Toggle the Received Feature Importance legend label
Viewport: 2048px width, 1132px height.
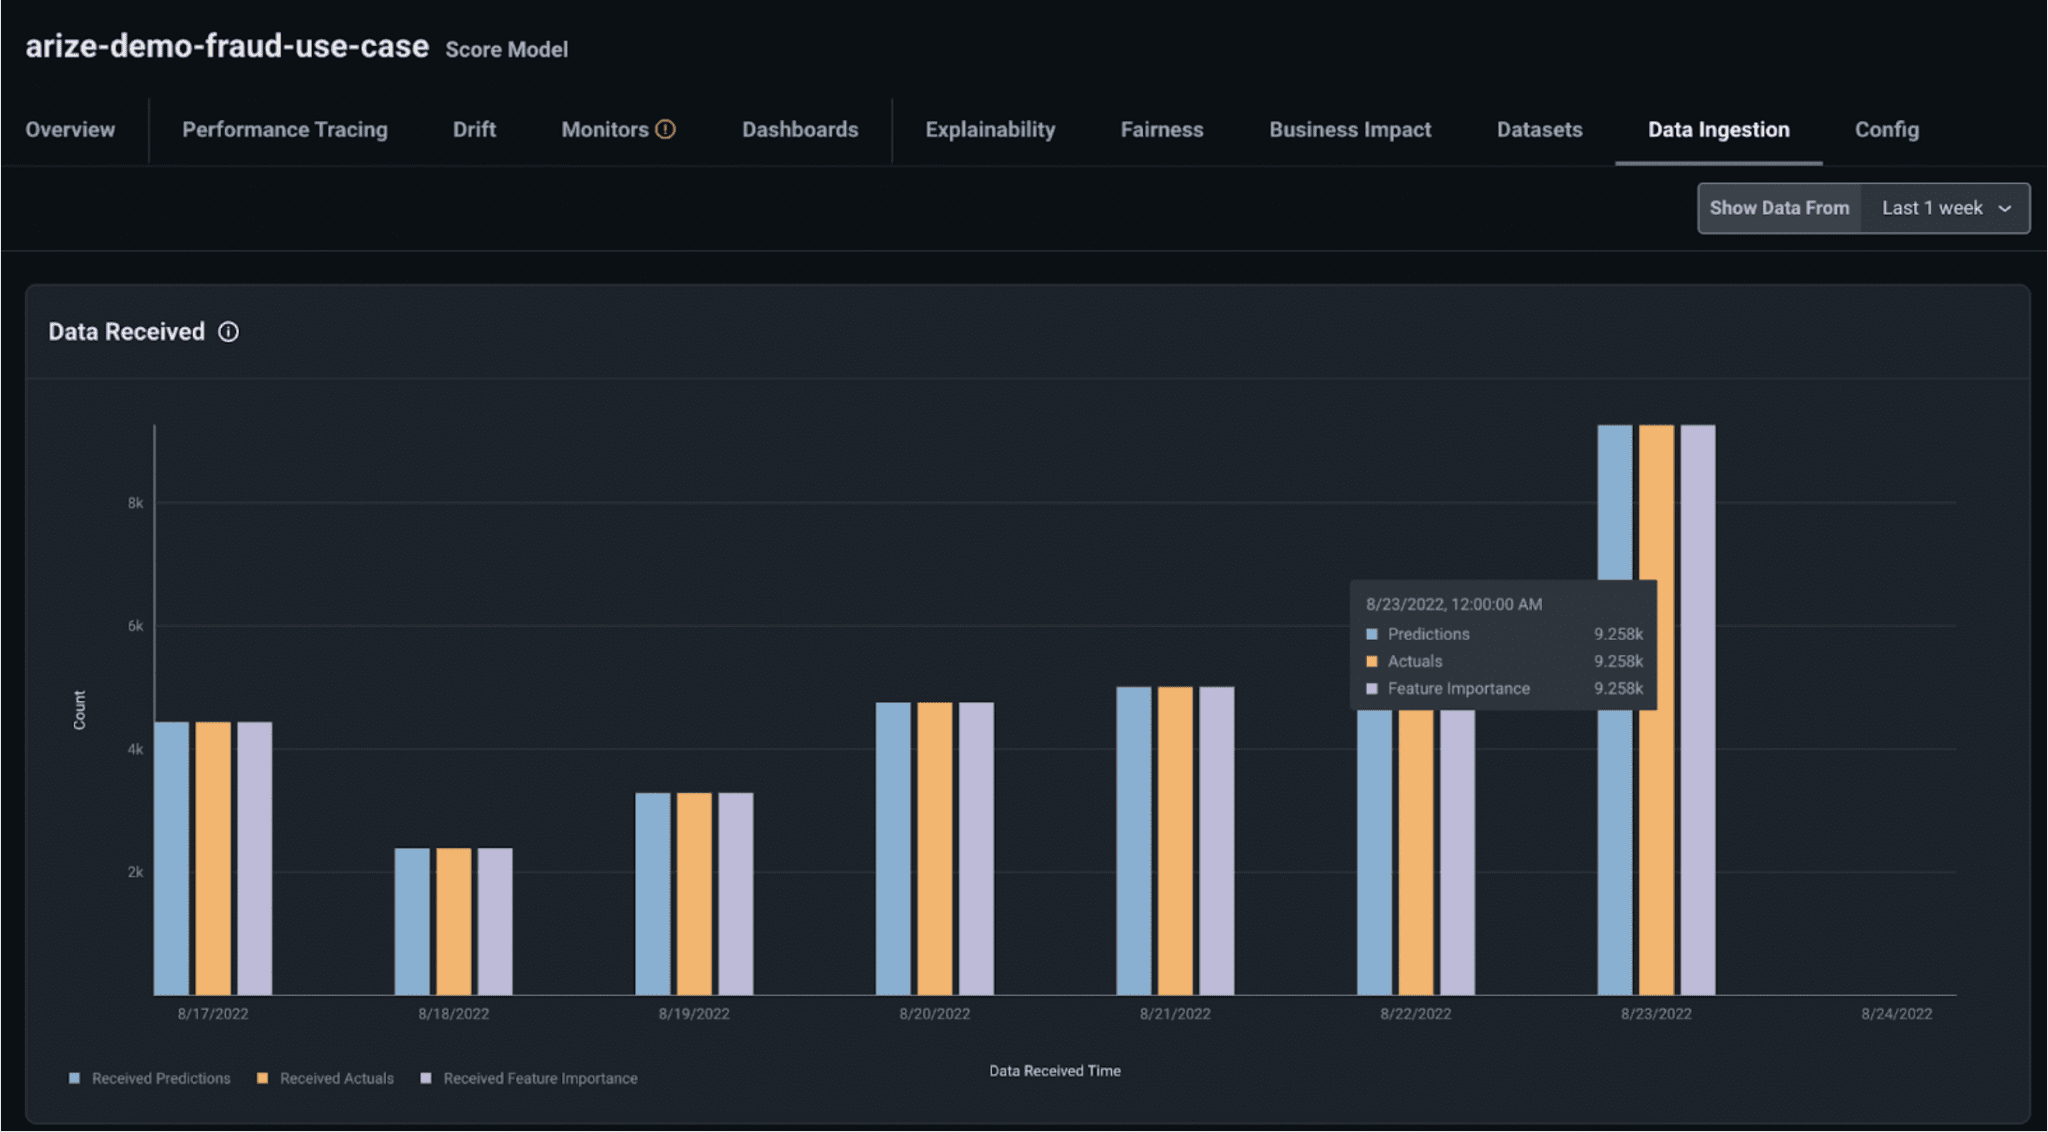click(x=540, y=1078)
